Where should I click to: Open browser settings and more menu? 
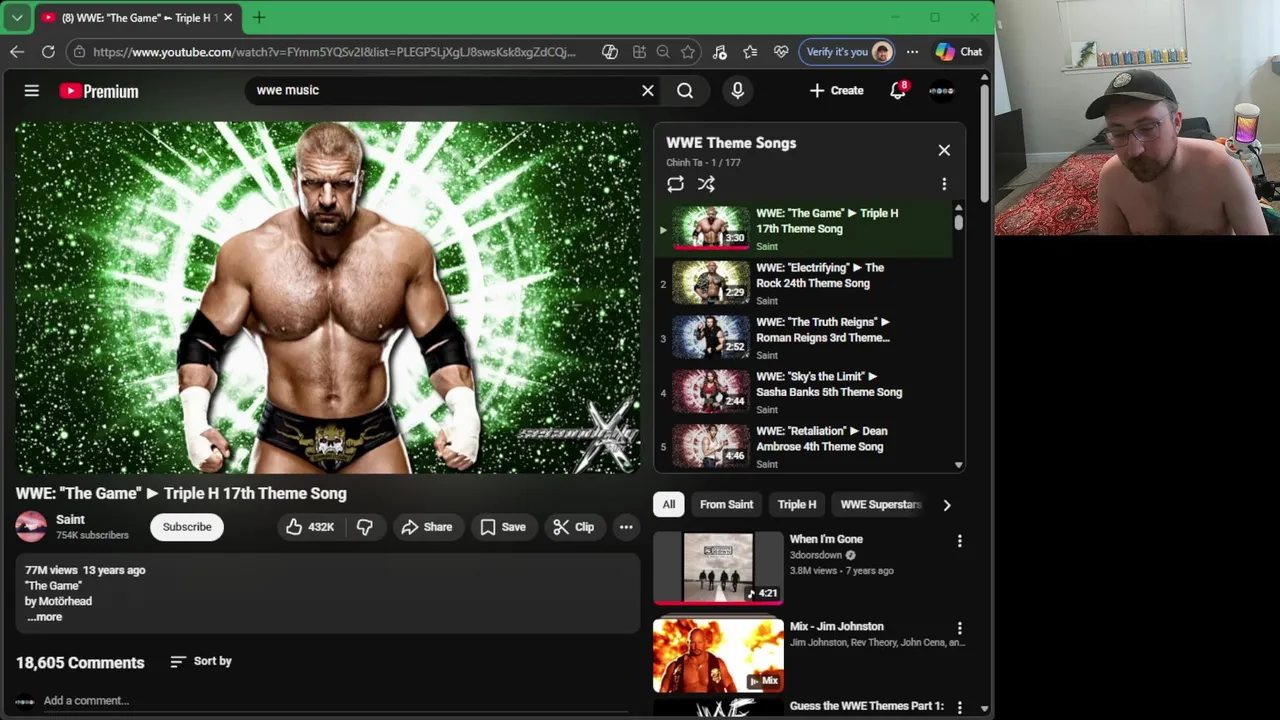tap(912, 52)
